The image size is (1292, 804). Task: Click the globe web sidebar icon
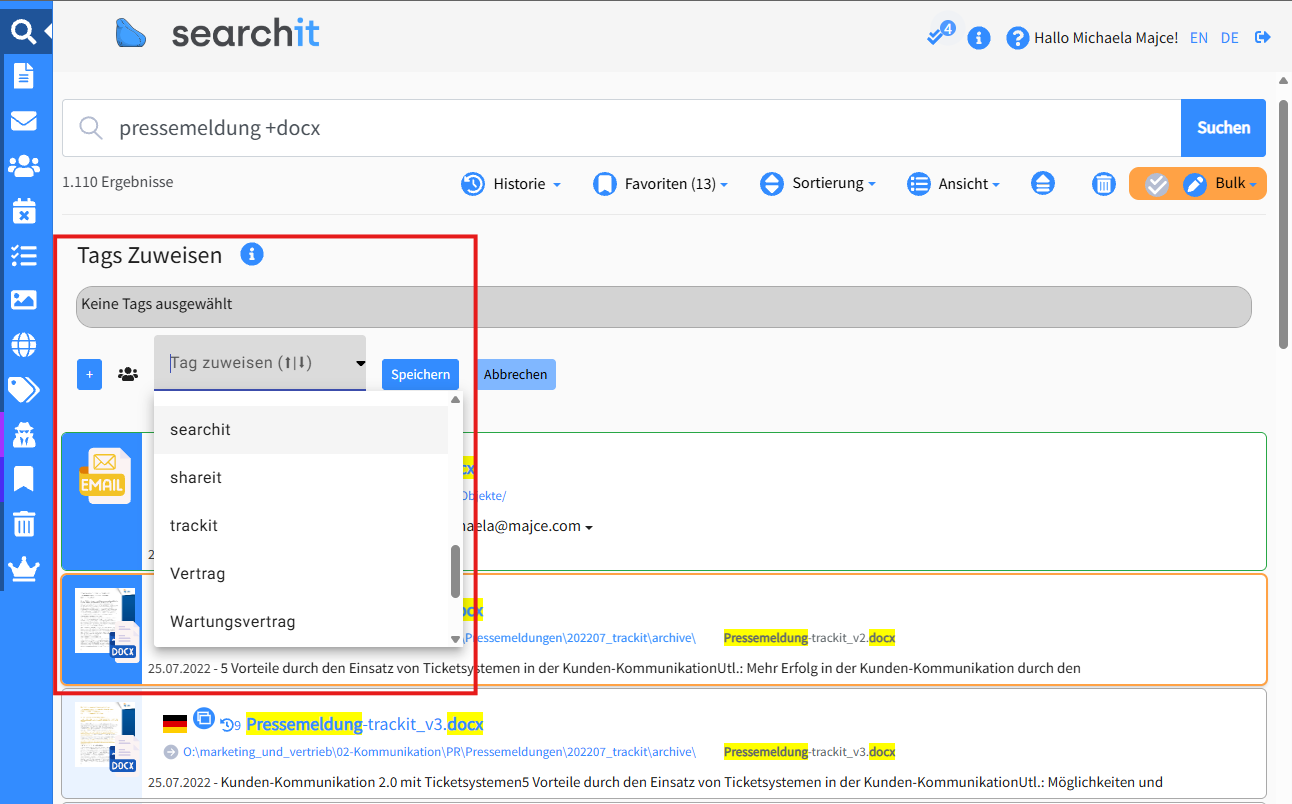pos(24,345)
